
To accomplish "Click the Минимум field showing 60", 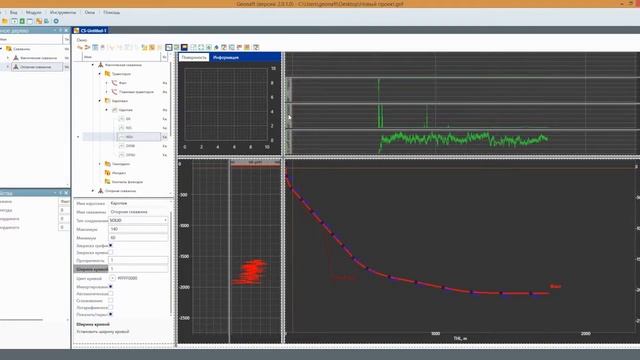I will tap(138, 237).
